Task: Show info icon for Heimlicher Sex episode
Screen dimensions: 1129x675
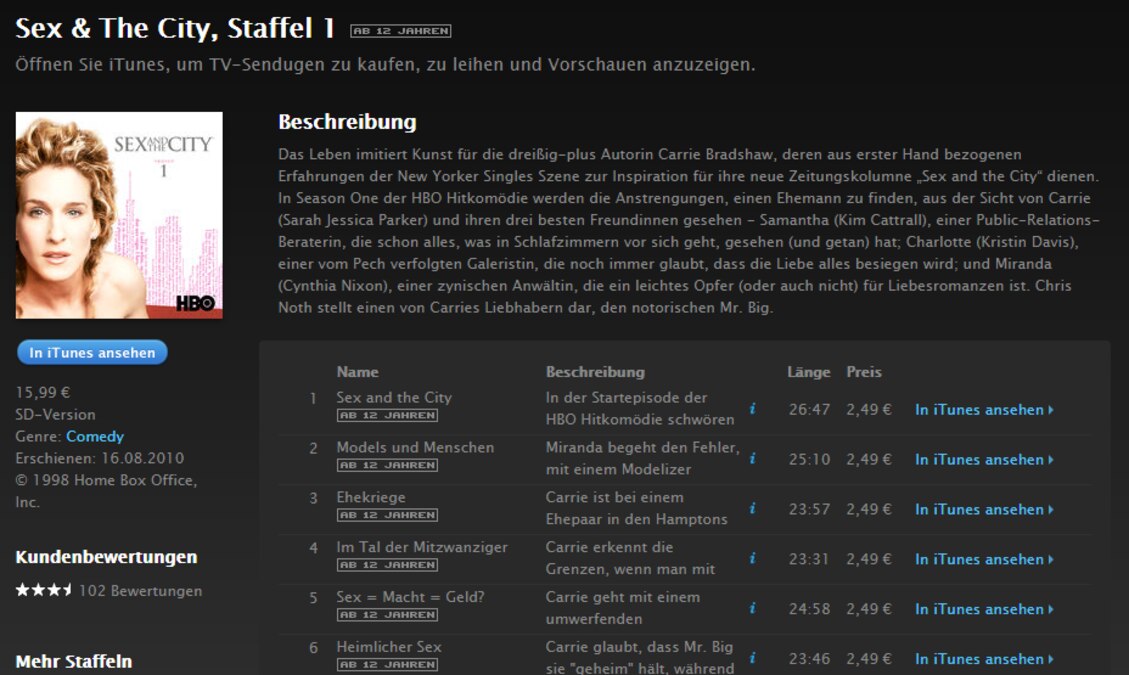Action: (752, 658)
